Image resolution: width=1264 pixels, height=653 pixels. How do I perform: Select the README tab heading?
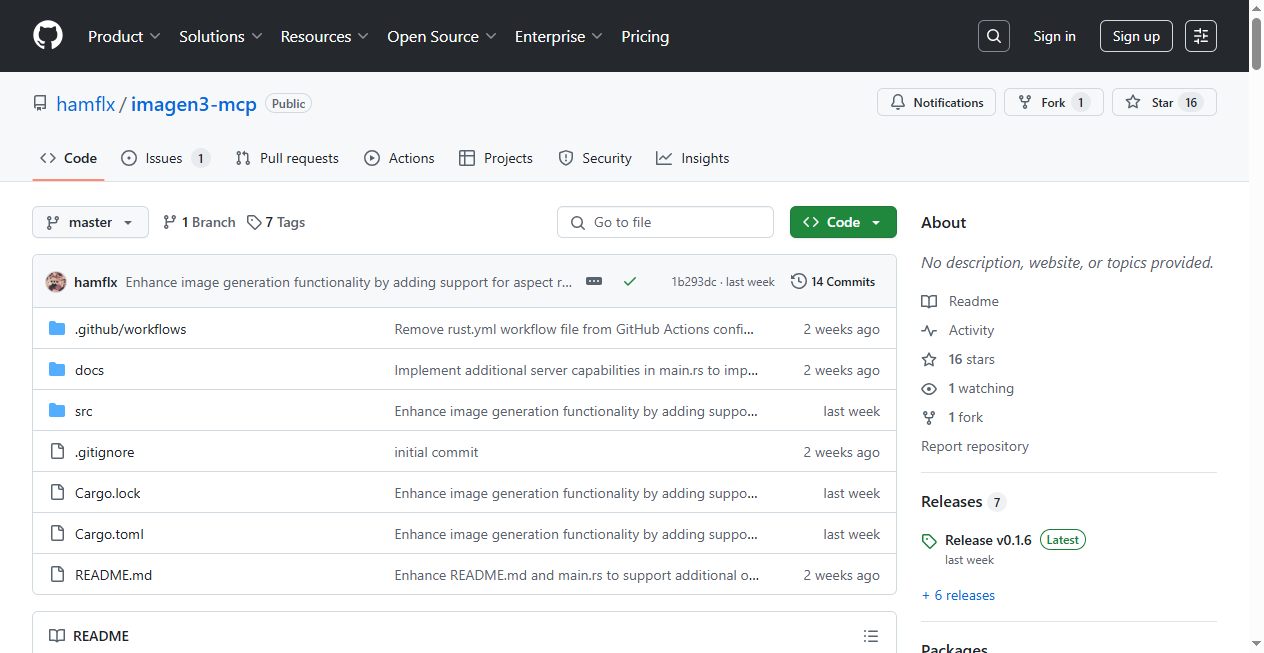point(89,636)
